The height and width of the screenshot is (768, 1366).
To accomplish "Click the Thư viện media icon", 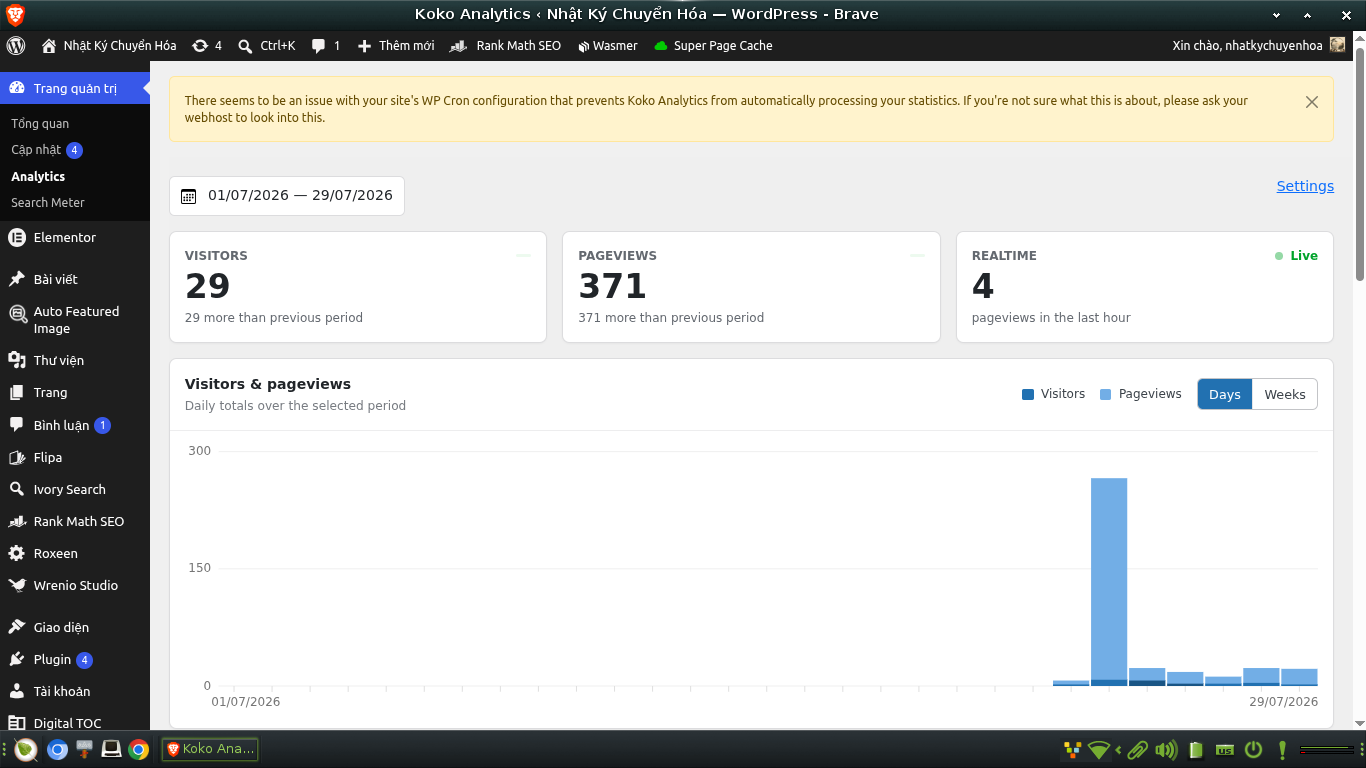I will [17, 360].
